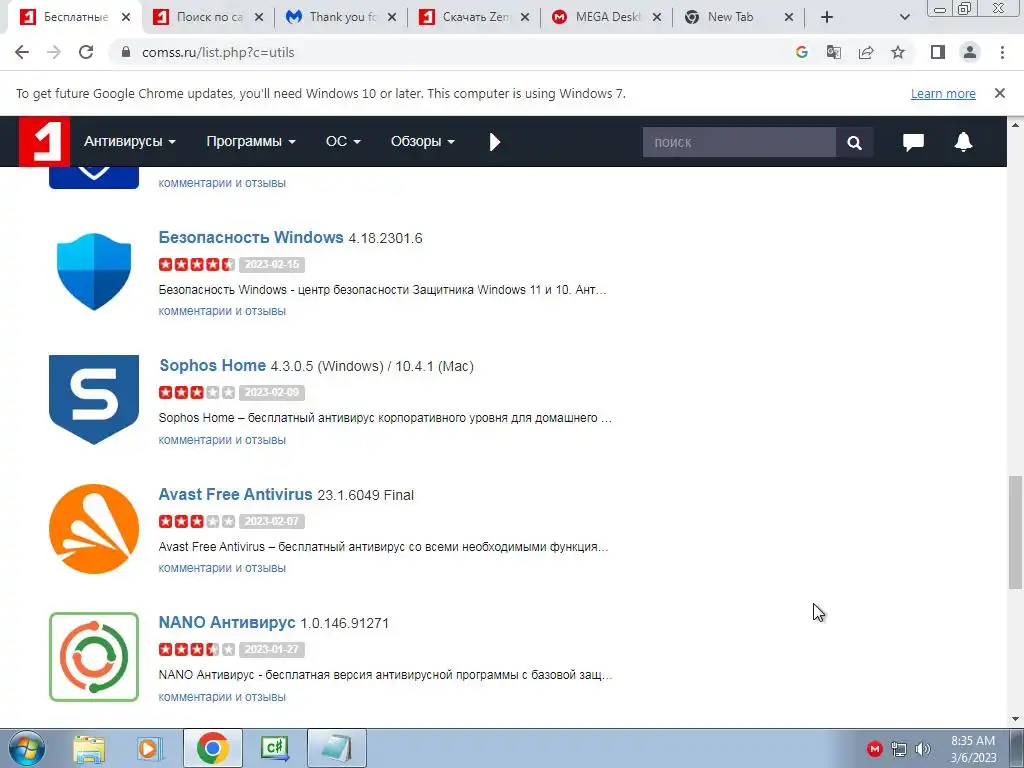Click Learn more link in update bar
The height and width of the screenshot is (768, 1024).
click(x=943, y=93)
